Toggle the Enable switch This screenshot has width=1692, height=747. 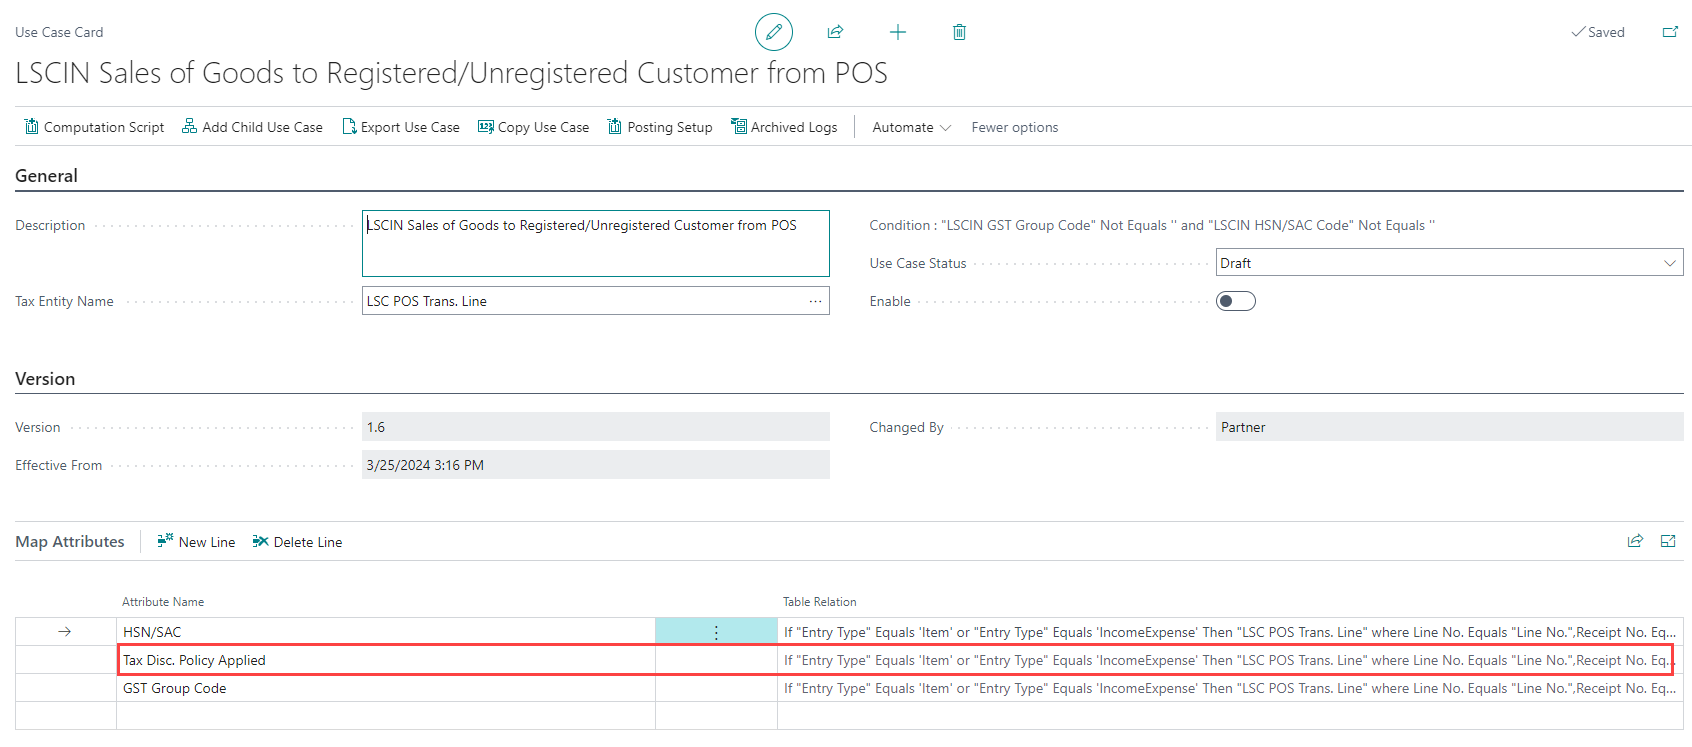tap(1235, 301)
